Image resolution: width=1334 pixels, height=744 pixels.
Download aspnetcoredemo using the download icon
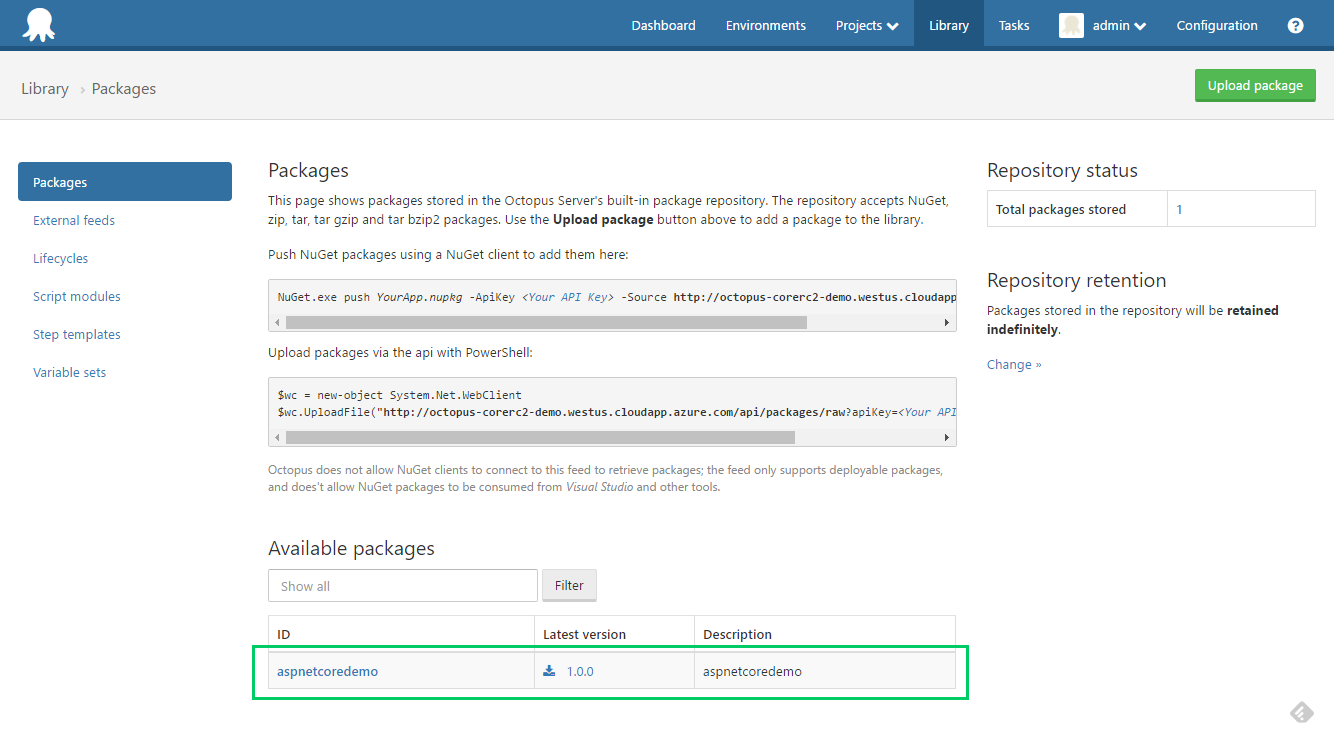(548, 670)
